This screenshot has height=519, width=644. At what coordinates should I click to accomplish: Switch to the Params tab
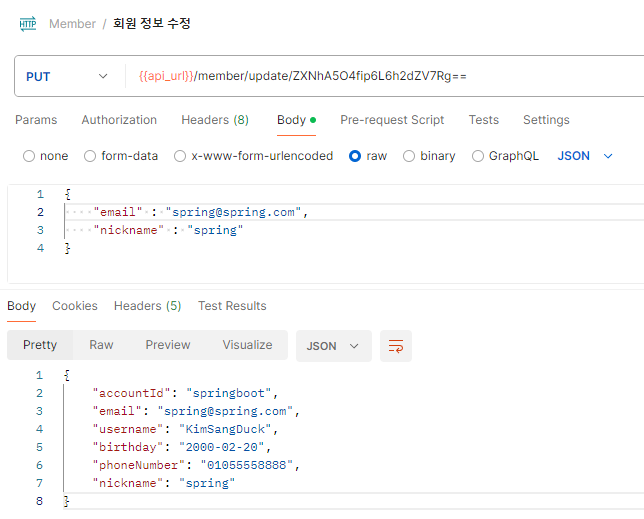pyautogui.click(x=36, y=120)
